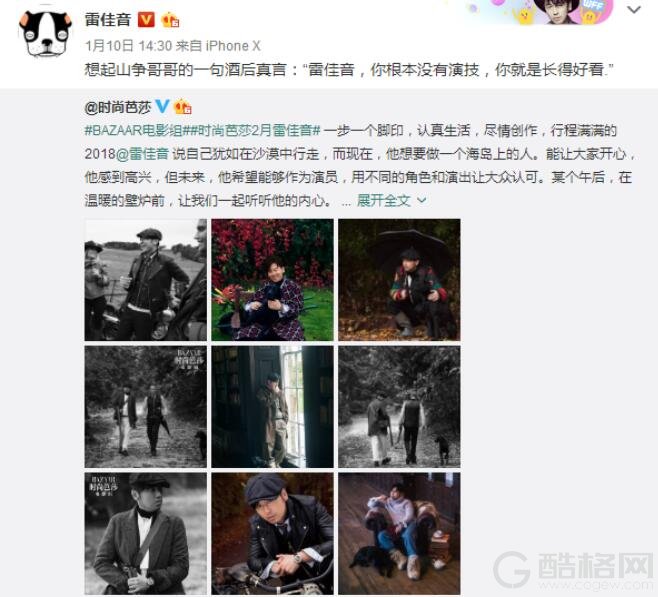Click the @雷佳音 mention in reposted text
Viewport: 658px width, 597px height.
(x=142, y=154)
